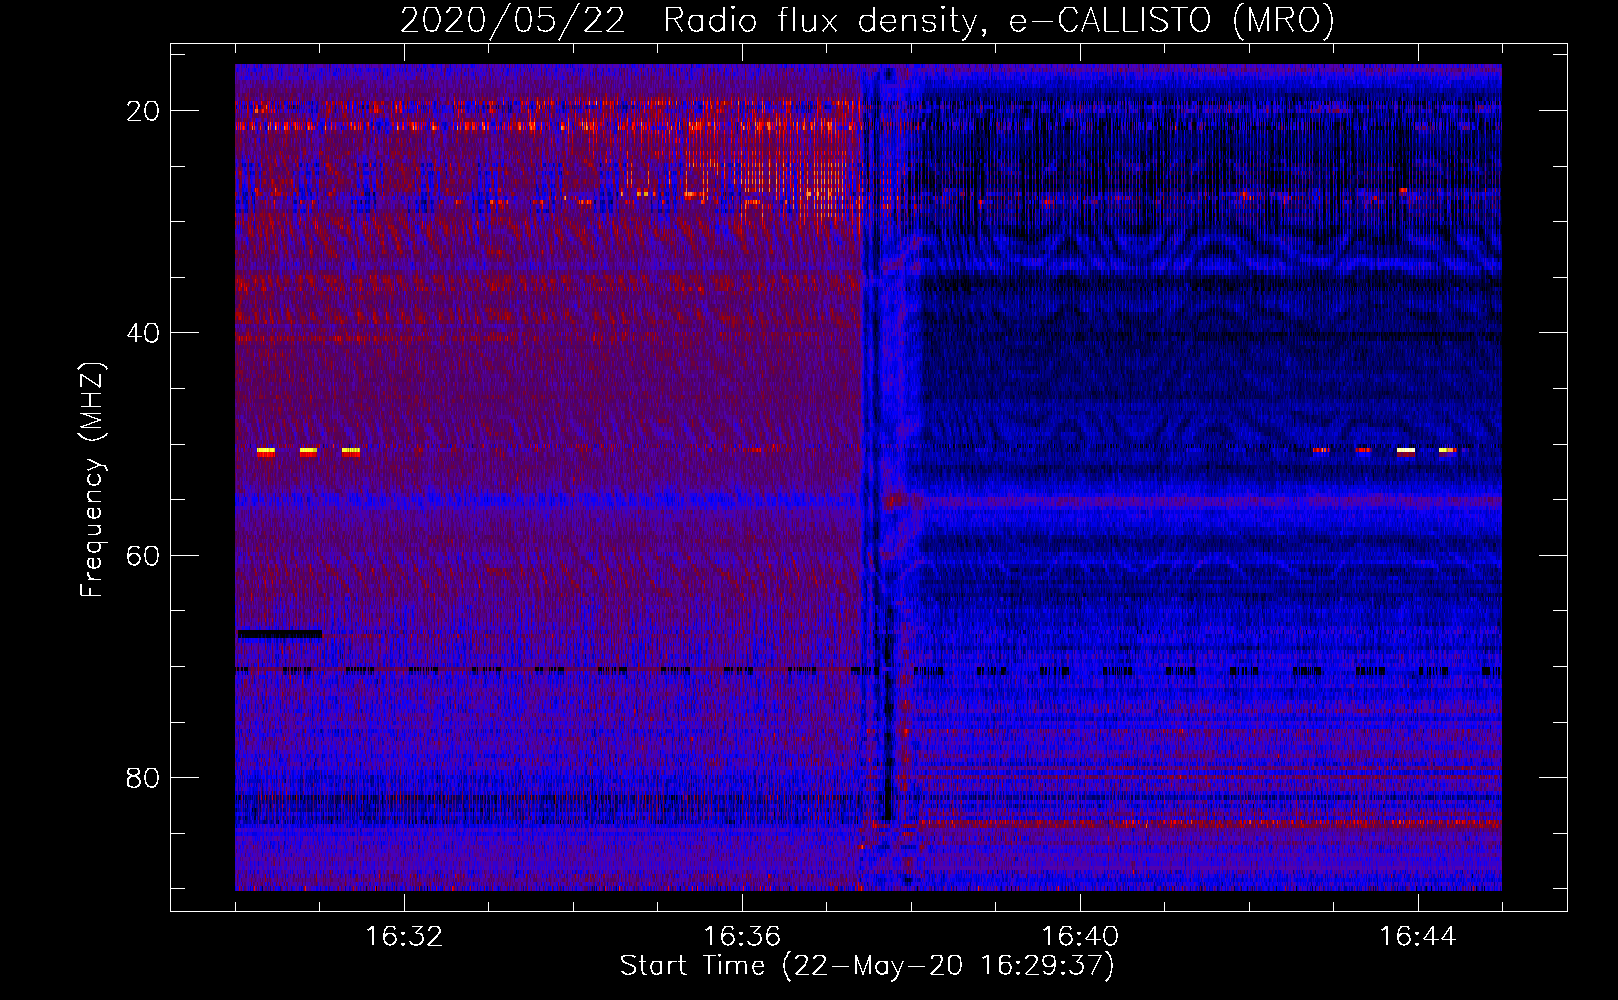Click the '16:40' time tick label
The height and width of the screenshot is (1000, 1618).
pos(1080,936)
